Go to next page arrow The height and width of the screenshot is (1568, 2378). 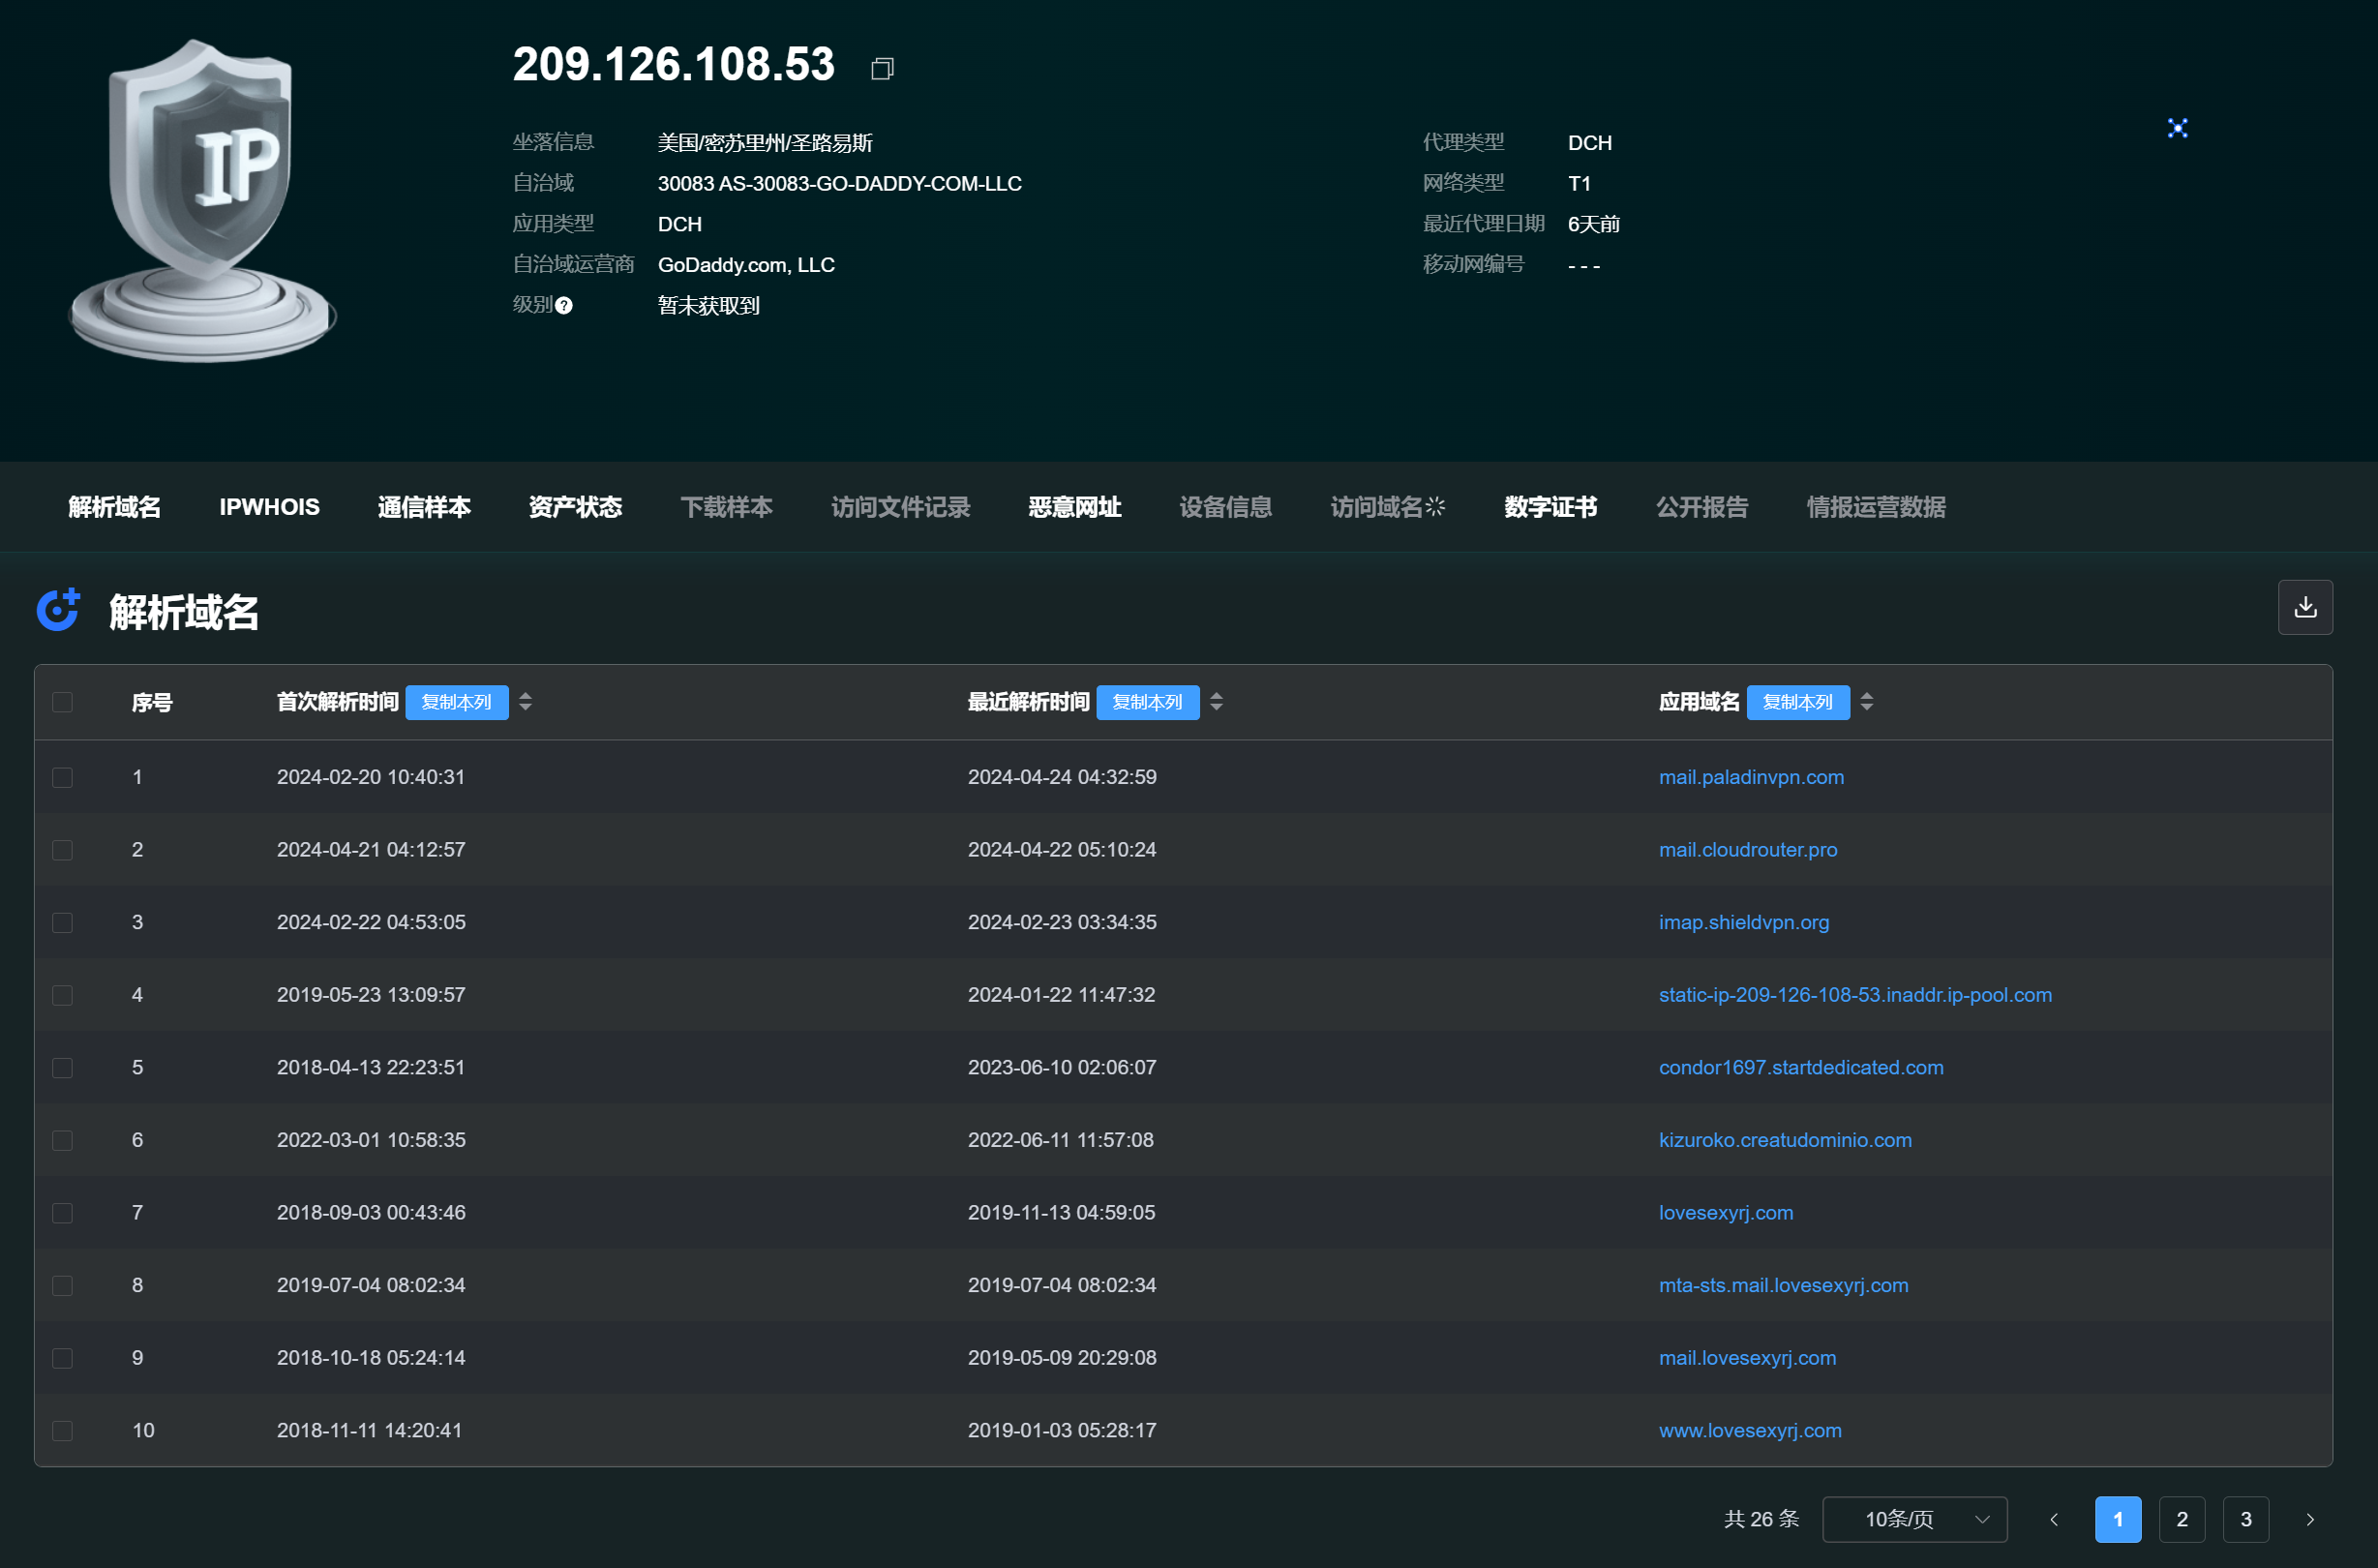pyautogui.click(x=2310, y=1519)
